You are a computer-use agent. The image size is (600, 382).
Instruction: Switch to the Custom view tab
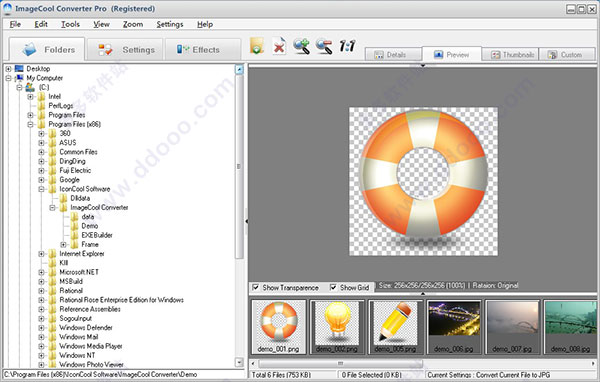pyautogui.click(x=567, y=55)
